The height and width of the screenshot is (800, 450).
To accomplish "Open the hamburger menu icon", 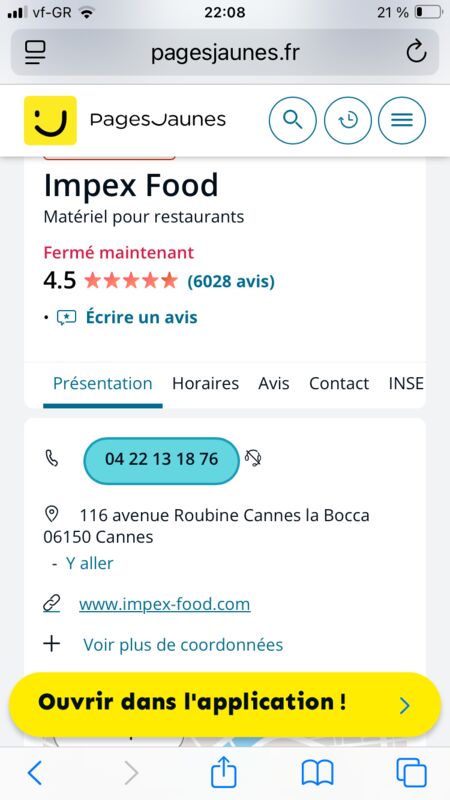I will [x=402, y=120].
